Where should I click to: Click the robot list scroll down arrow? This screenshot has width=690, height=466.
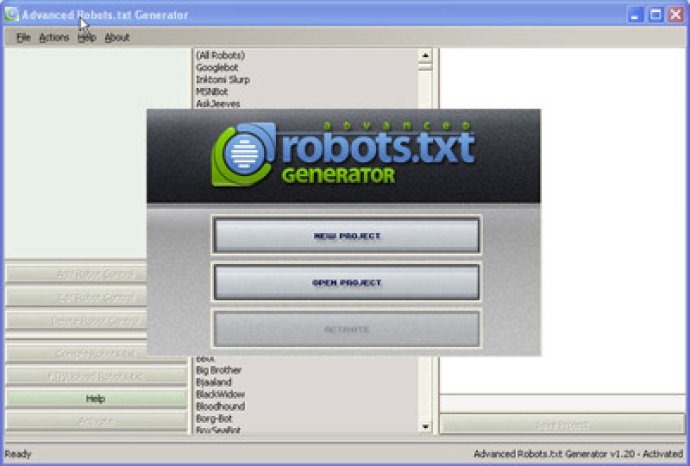[x=425, y=426]
